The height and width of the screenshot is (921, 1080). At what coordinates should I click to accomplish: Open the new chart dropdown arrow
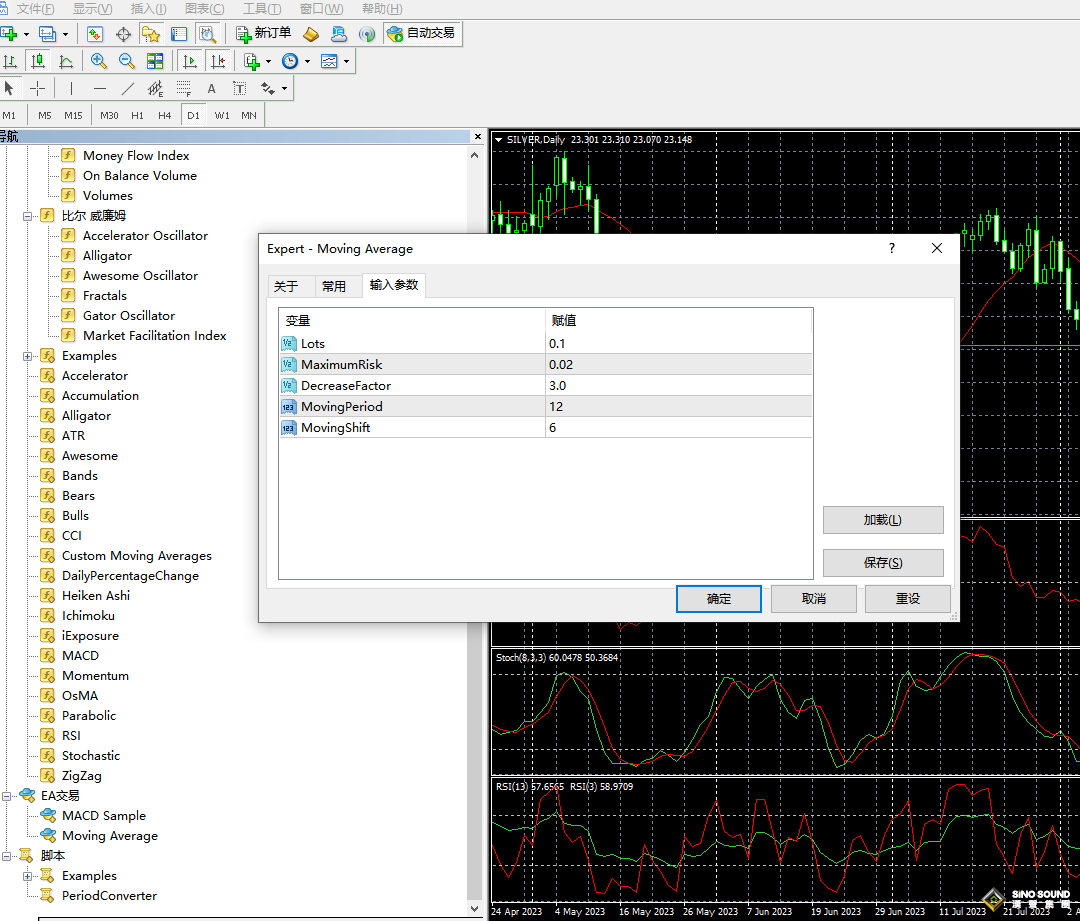26,34
